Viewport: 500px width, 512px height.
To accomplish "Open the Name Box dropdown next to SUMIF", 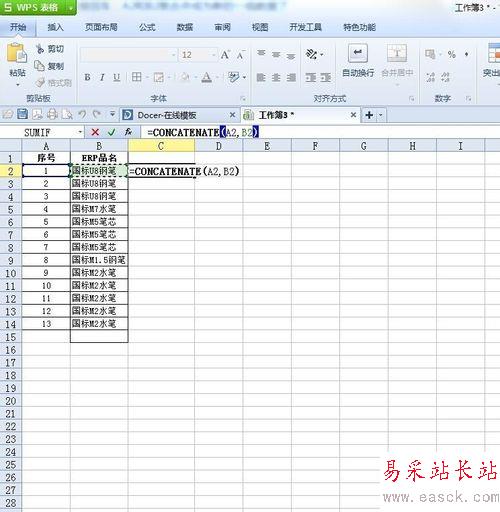I will tap(80, 132).
